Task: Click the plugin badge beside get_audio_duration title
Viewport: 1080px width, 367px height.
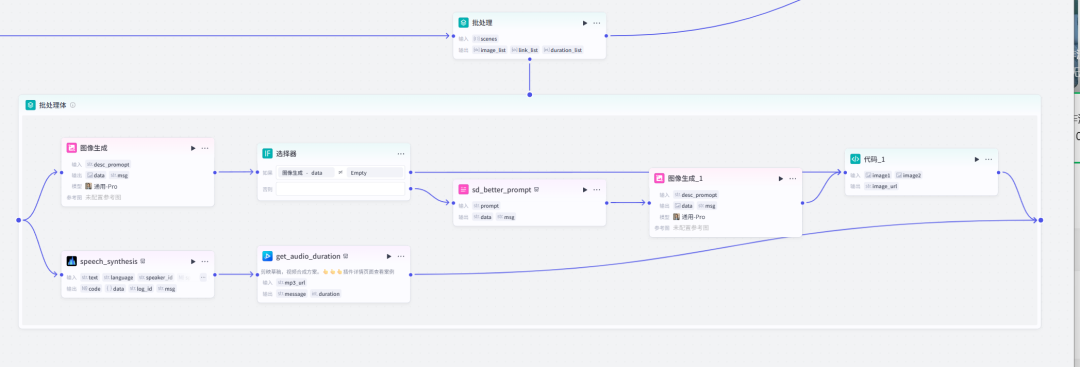Action: tap(346, 256)
